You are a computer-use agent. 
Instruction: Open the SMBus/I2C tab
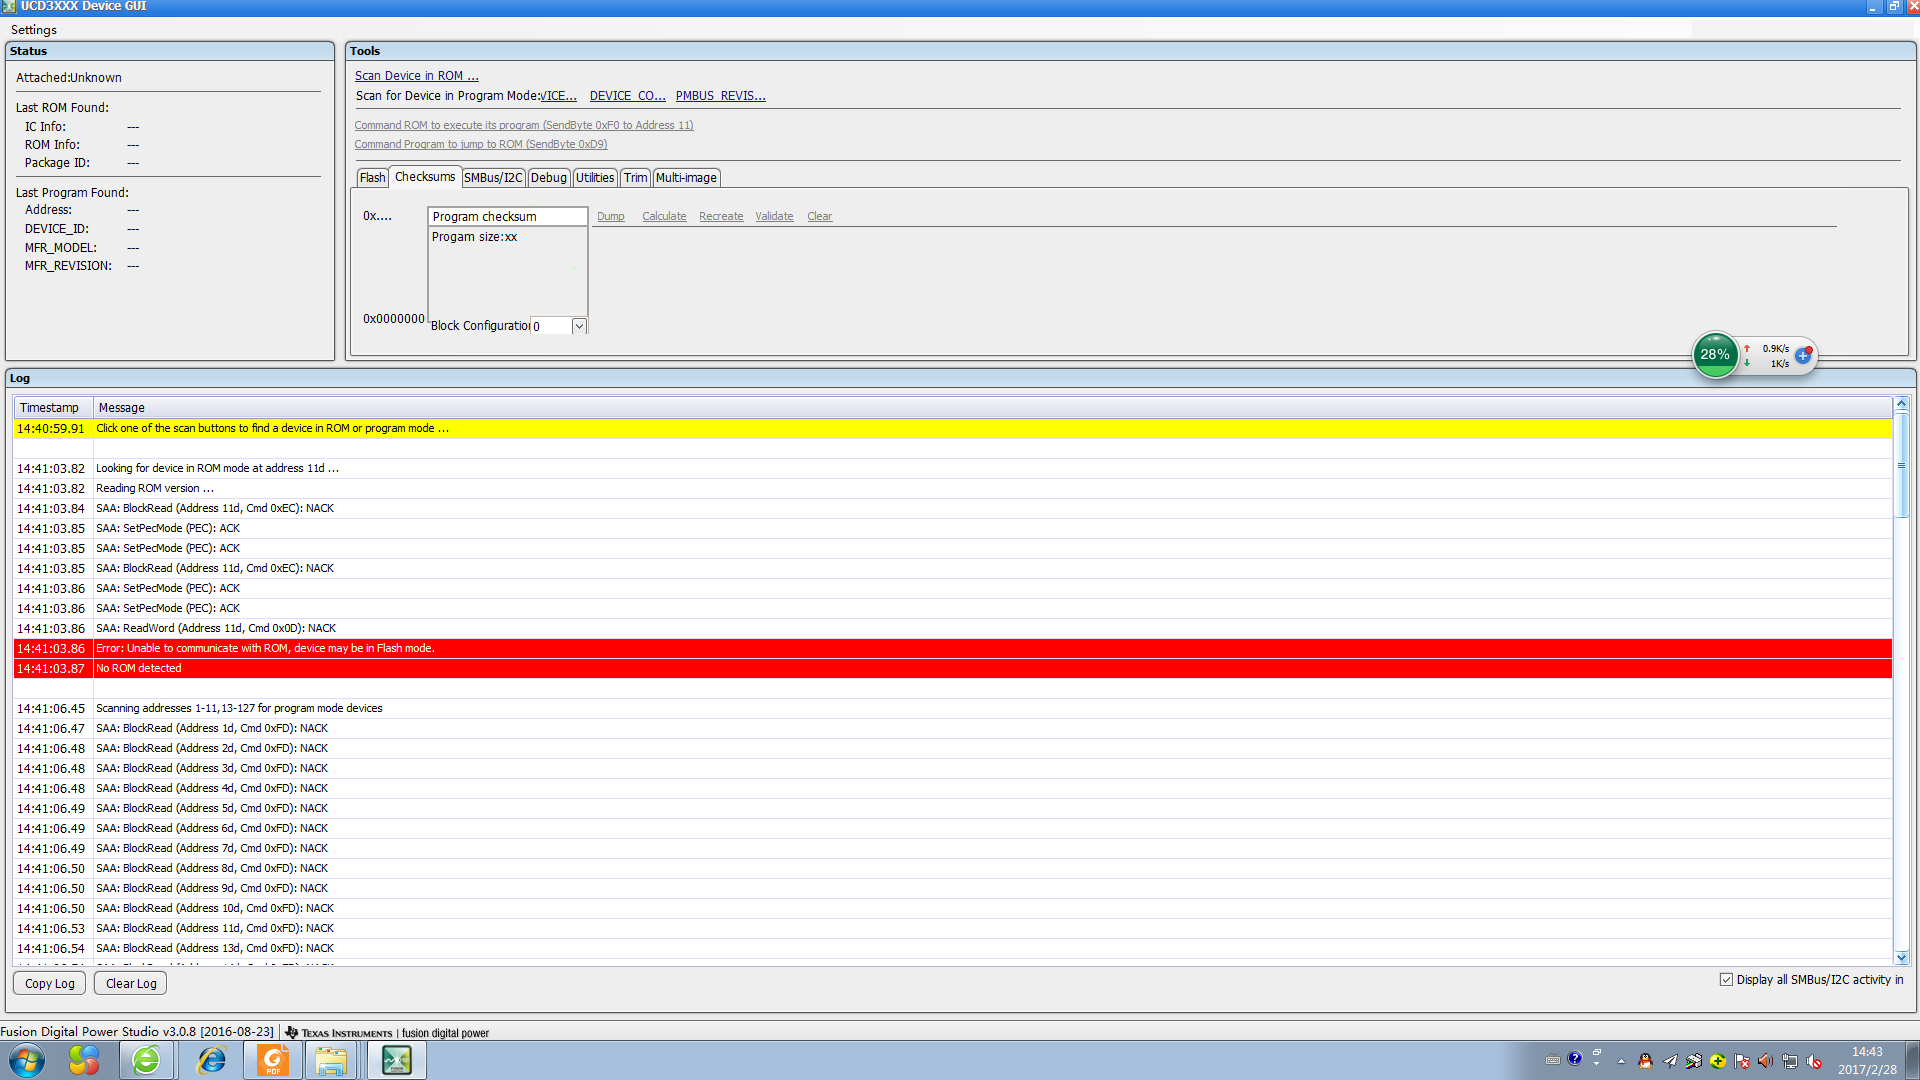point(493,178)
